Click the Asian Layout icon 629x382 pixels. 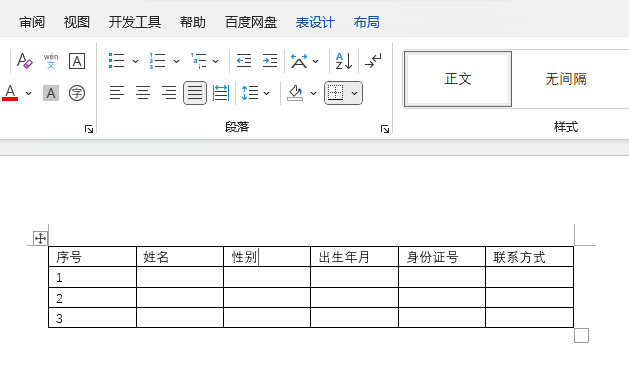pos(299,61)
